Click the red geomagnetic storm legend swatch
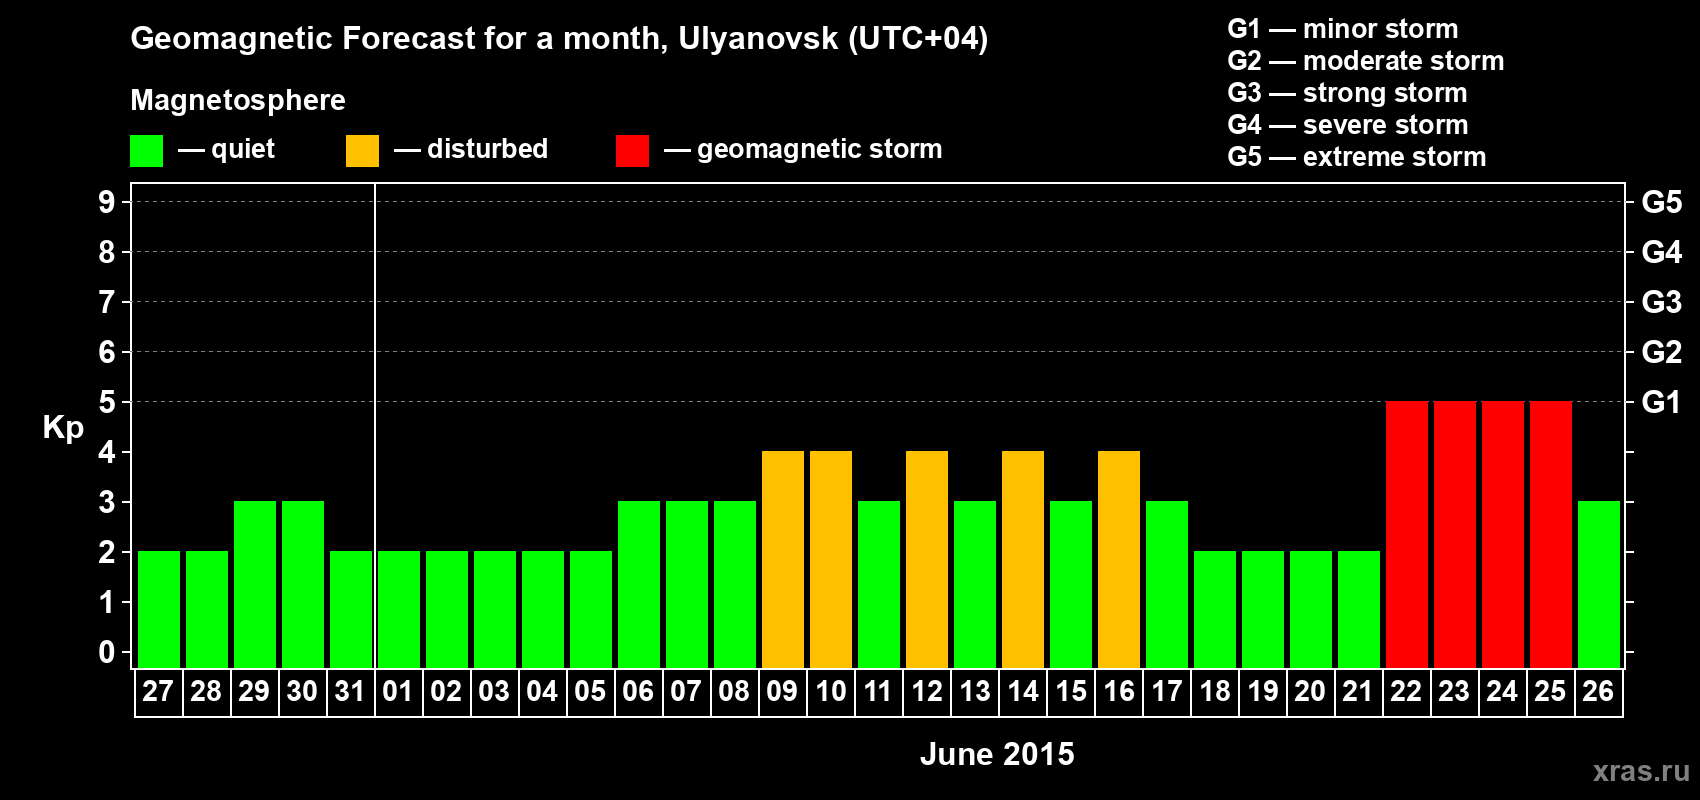 coord(632,151)
